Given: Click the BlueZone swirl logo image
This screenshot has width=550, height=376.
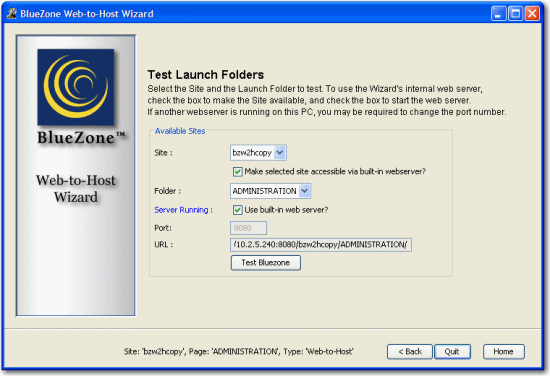Looking at the screenshot, I should tap(76, 87).
